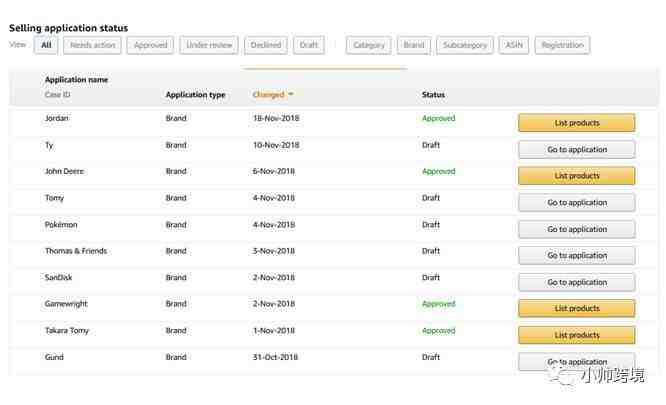Screen dimensions: 666x405
Task: Click the 10-Nov-2018 date cell
Action: click(276, 145)
